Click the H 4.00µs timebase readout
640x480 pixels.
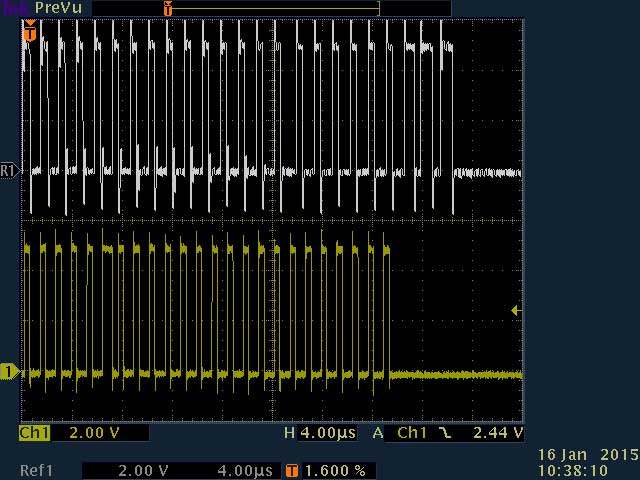[320, 433]
